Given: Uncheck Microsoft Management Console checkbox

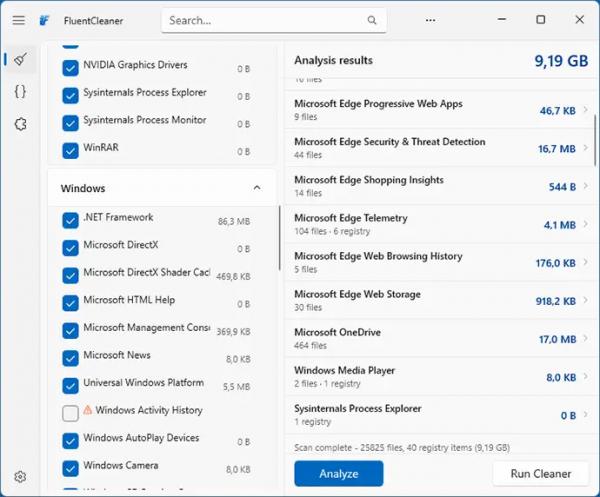Looking at the screenshot, I should pos(70,331).
